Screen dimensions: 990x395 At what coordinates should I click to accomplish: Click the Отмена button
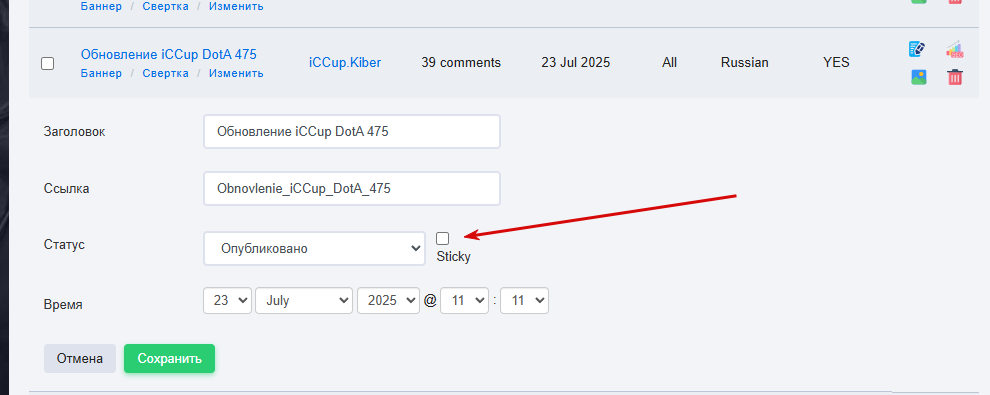pyautogui.click(x=80, y=358)
